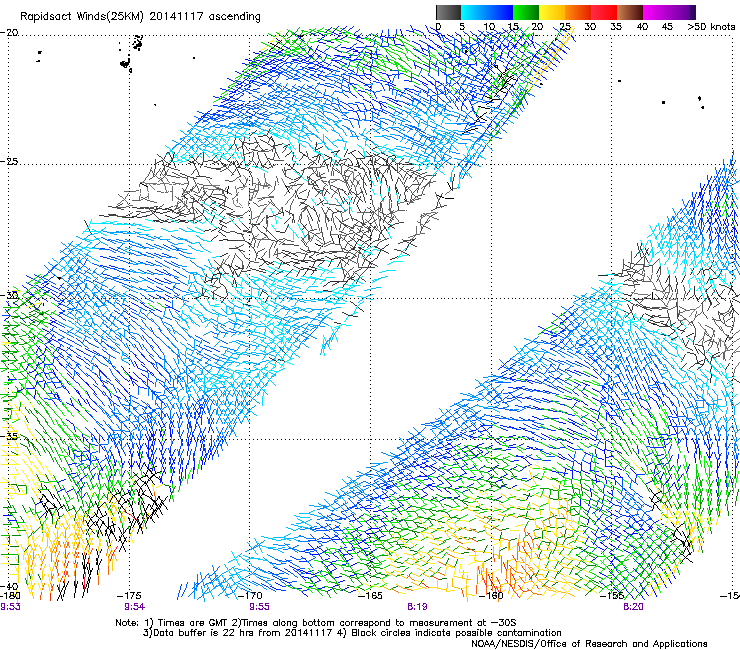Click the longitude label '-165'
Viewport: 740px width, 650px height.
[x=370, y=596]
